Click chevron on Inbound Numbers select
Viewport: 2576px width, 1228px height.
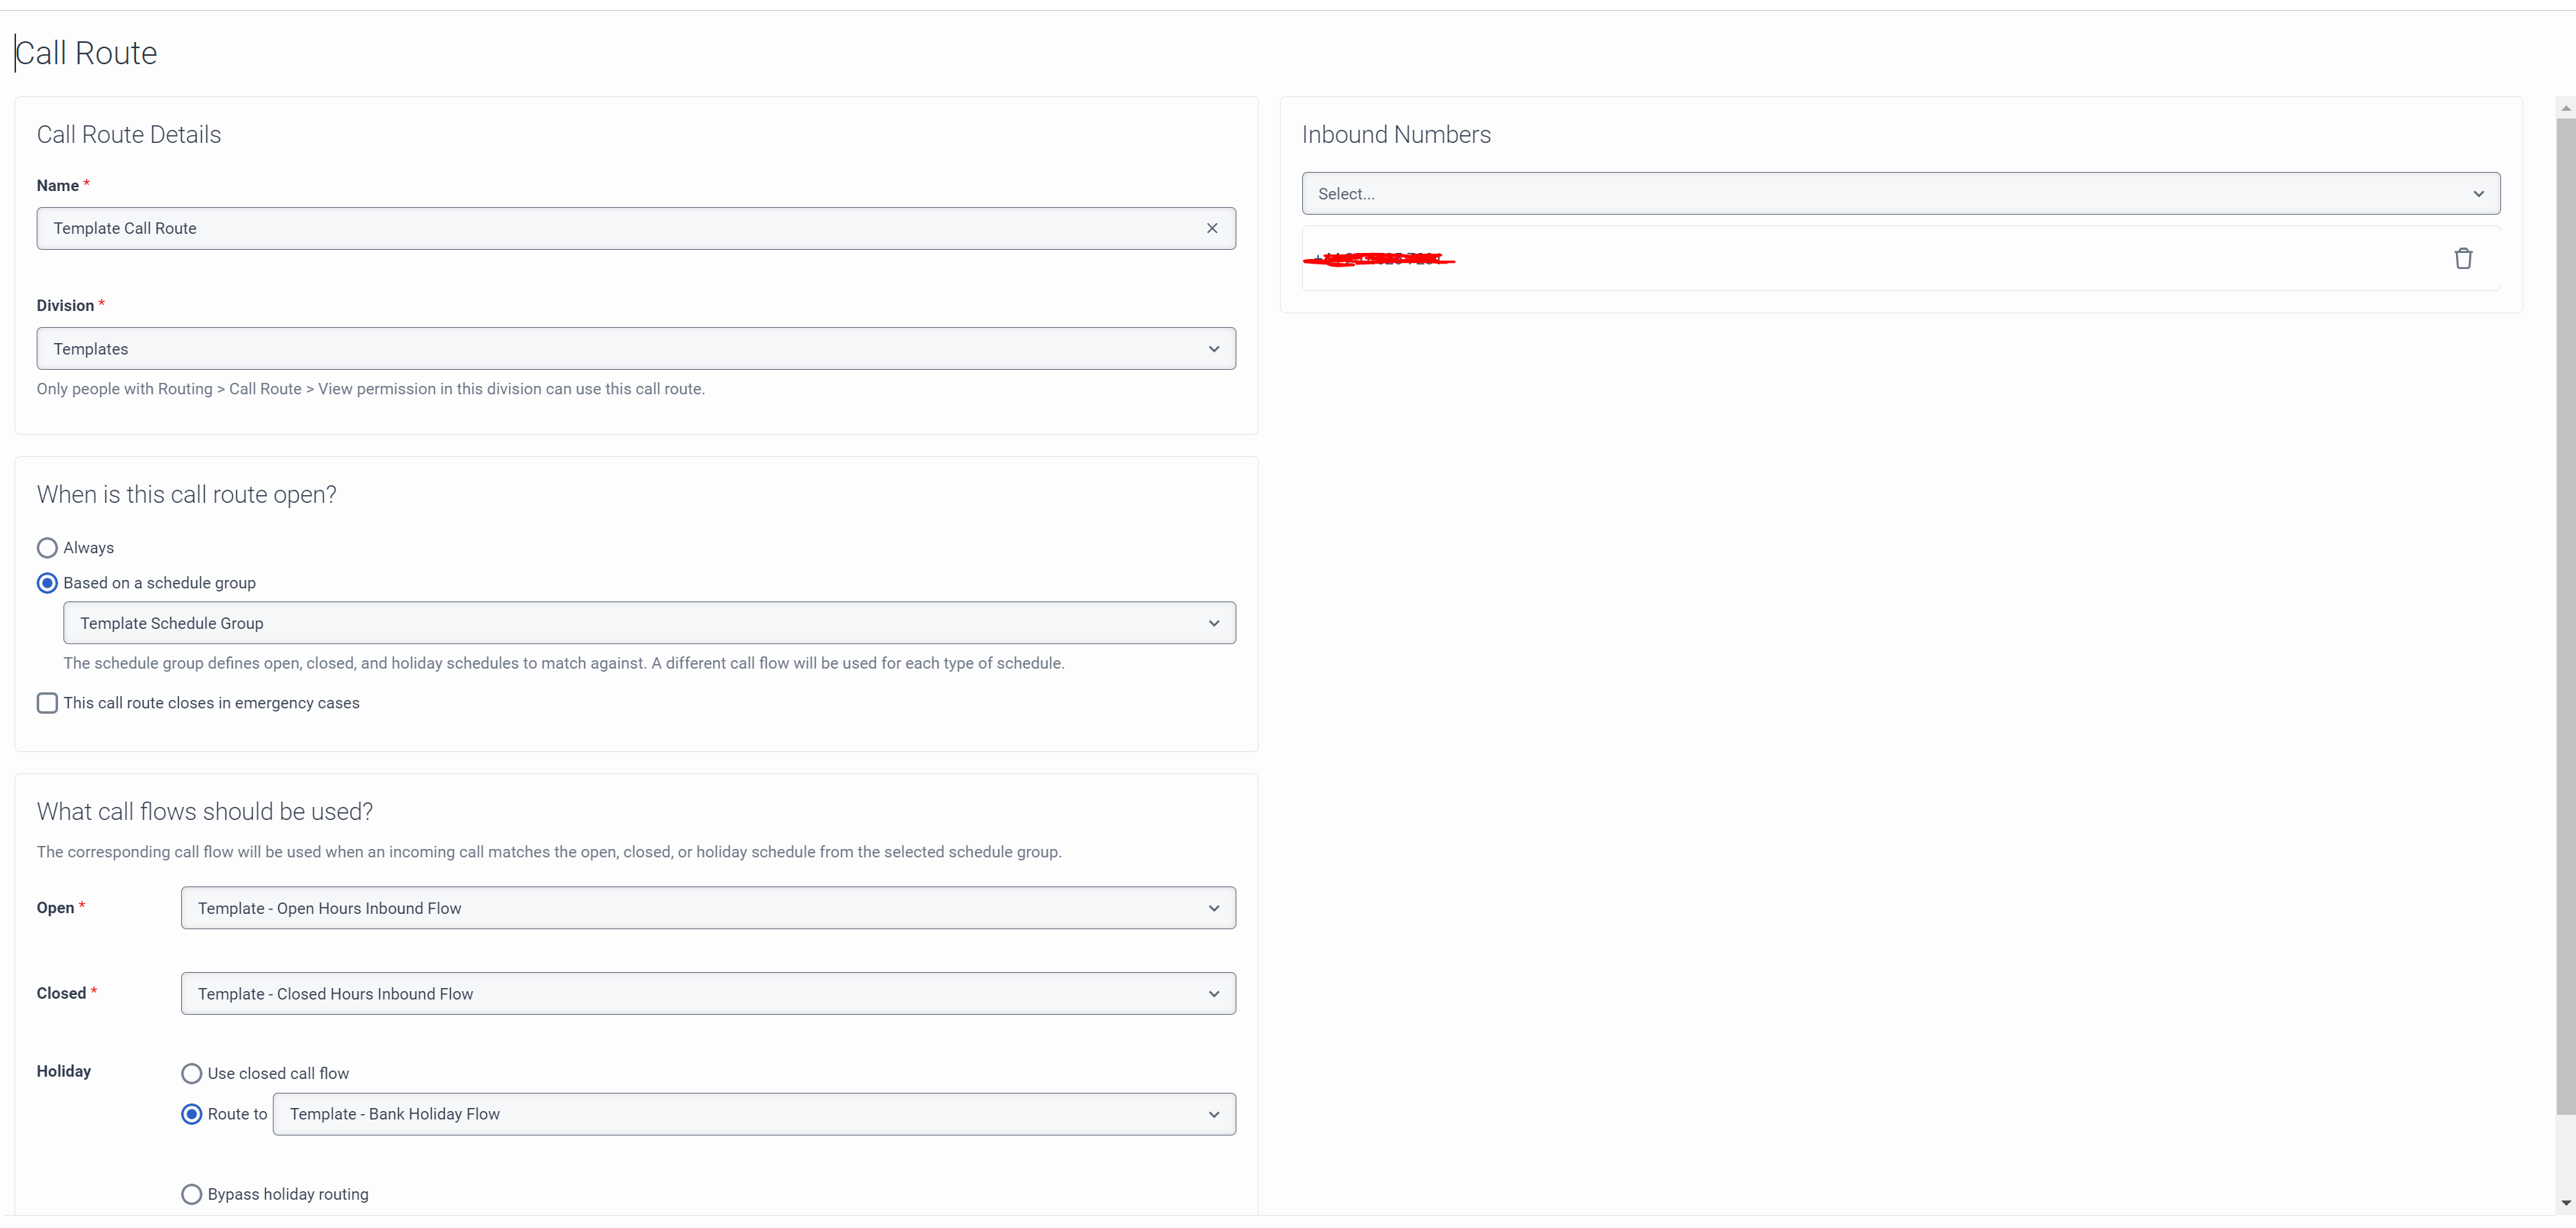pos(2478,194)
